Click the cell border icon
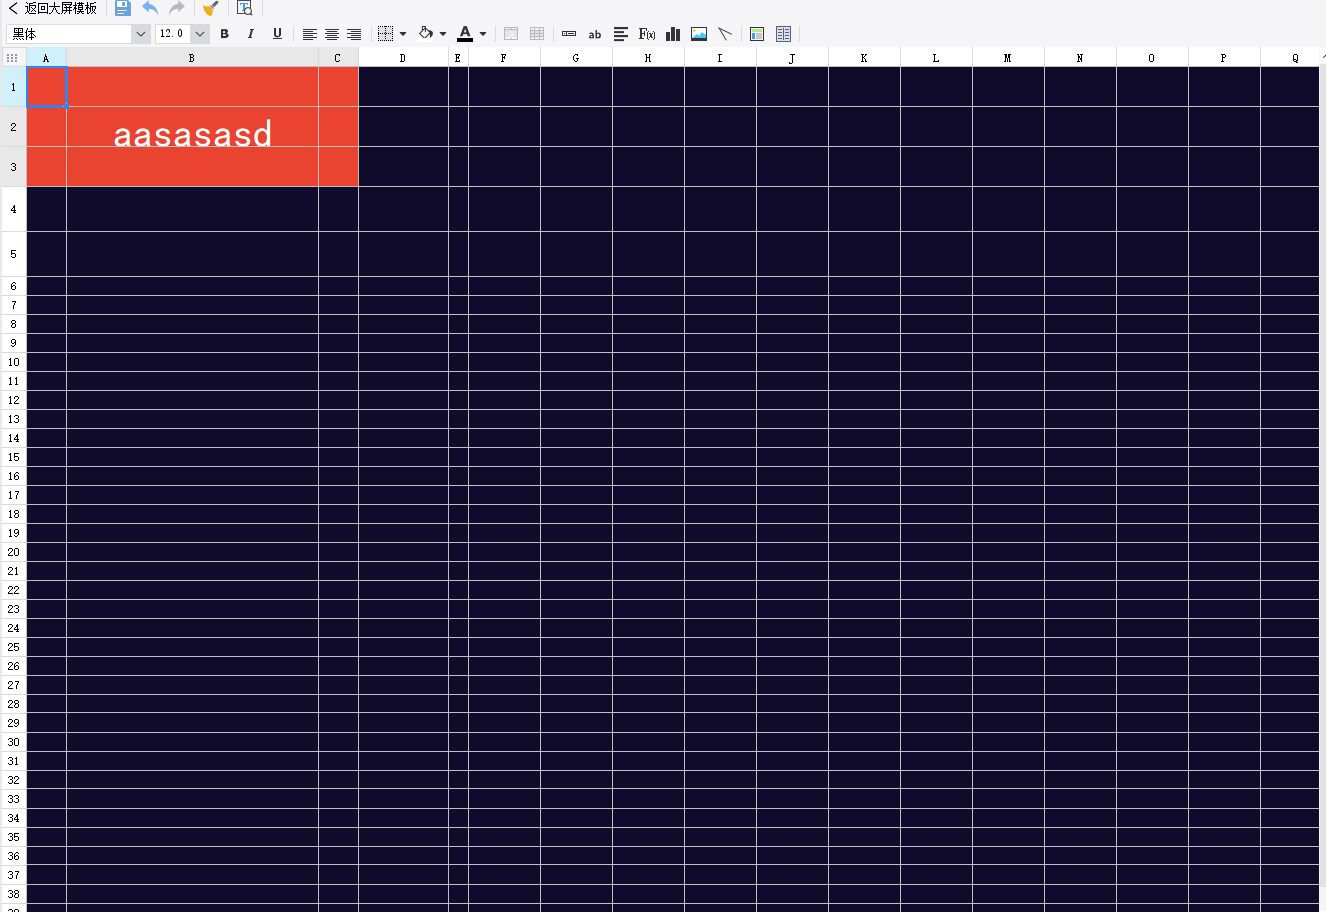The width and height of the screenshot is (1326, 912). [385, 34]
